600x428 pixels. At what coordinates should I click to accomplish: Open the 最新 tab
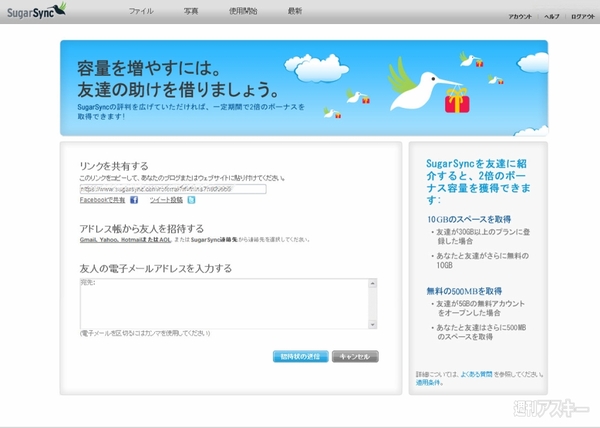click(295, 11)
